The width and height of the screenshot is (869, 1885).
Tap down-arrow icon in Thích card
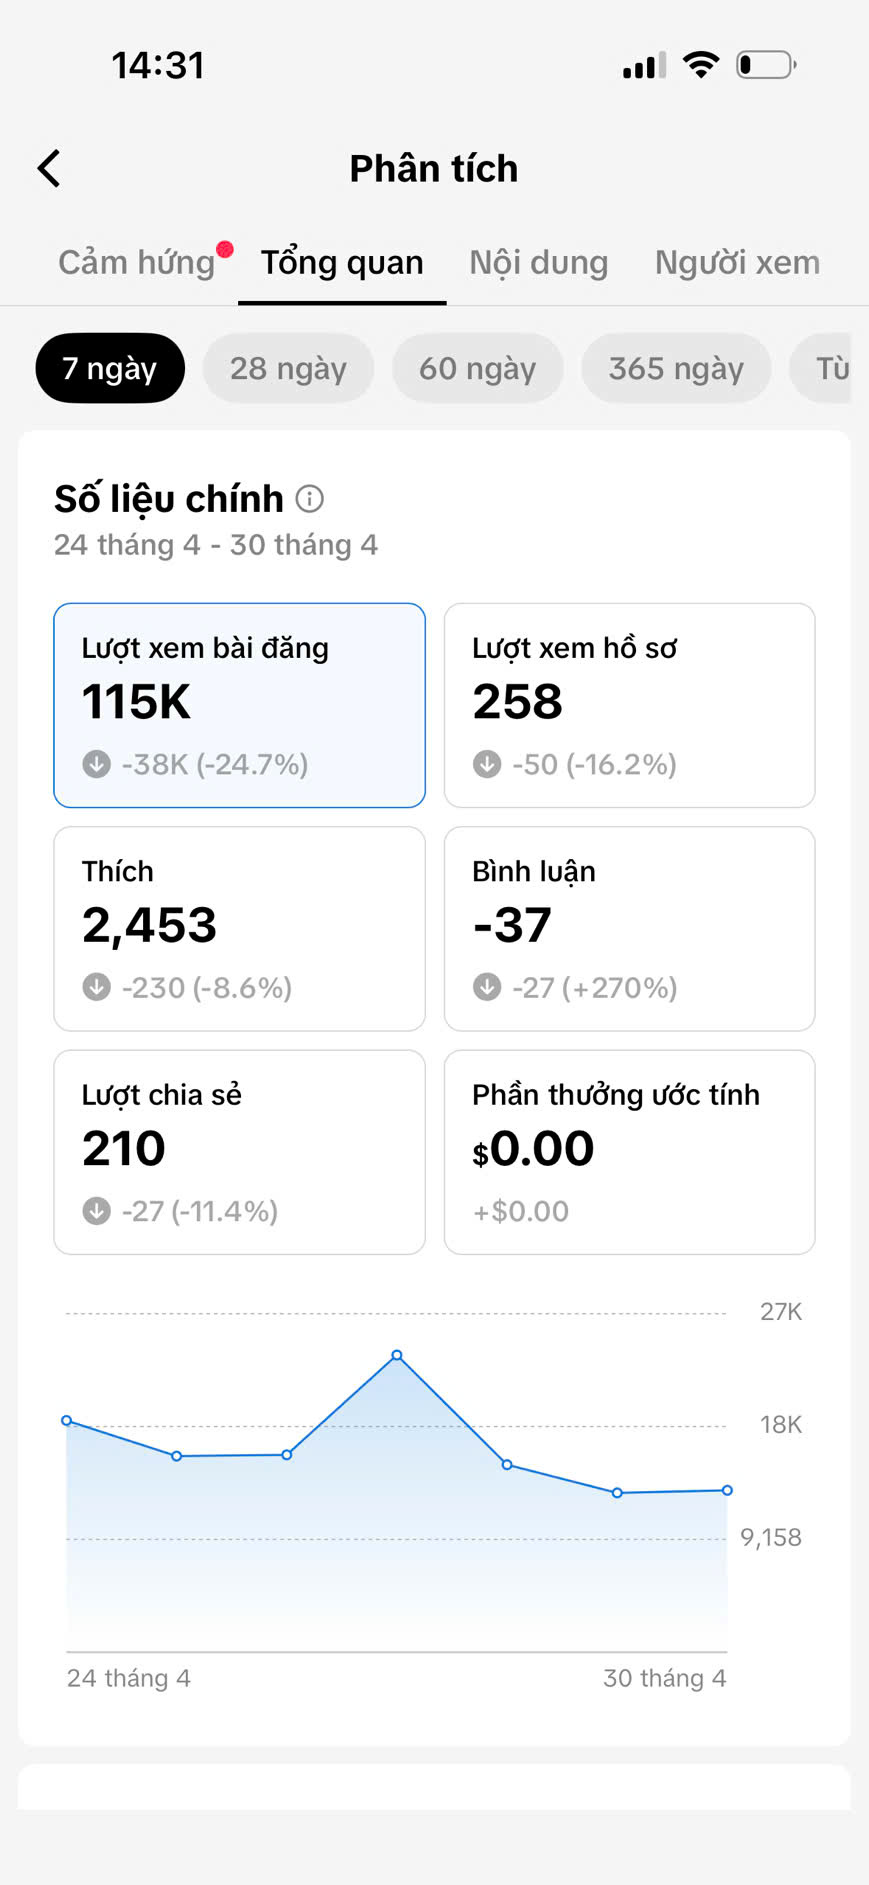(96, 987)
